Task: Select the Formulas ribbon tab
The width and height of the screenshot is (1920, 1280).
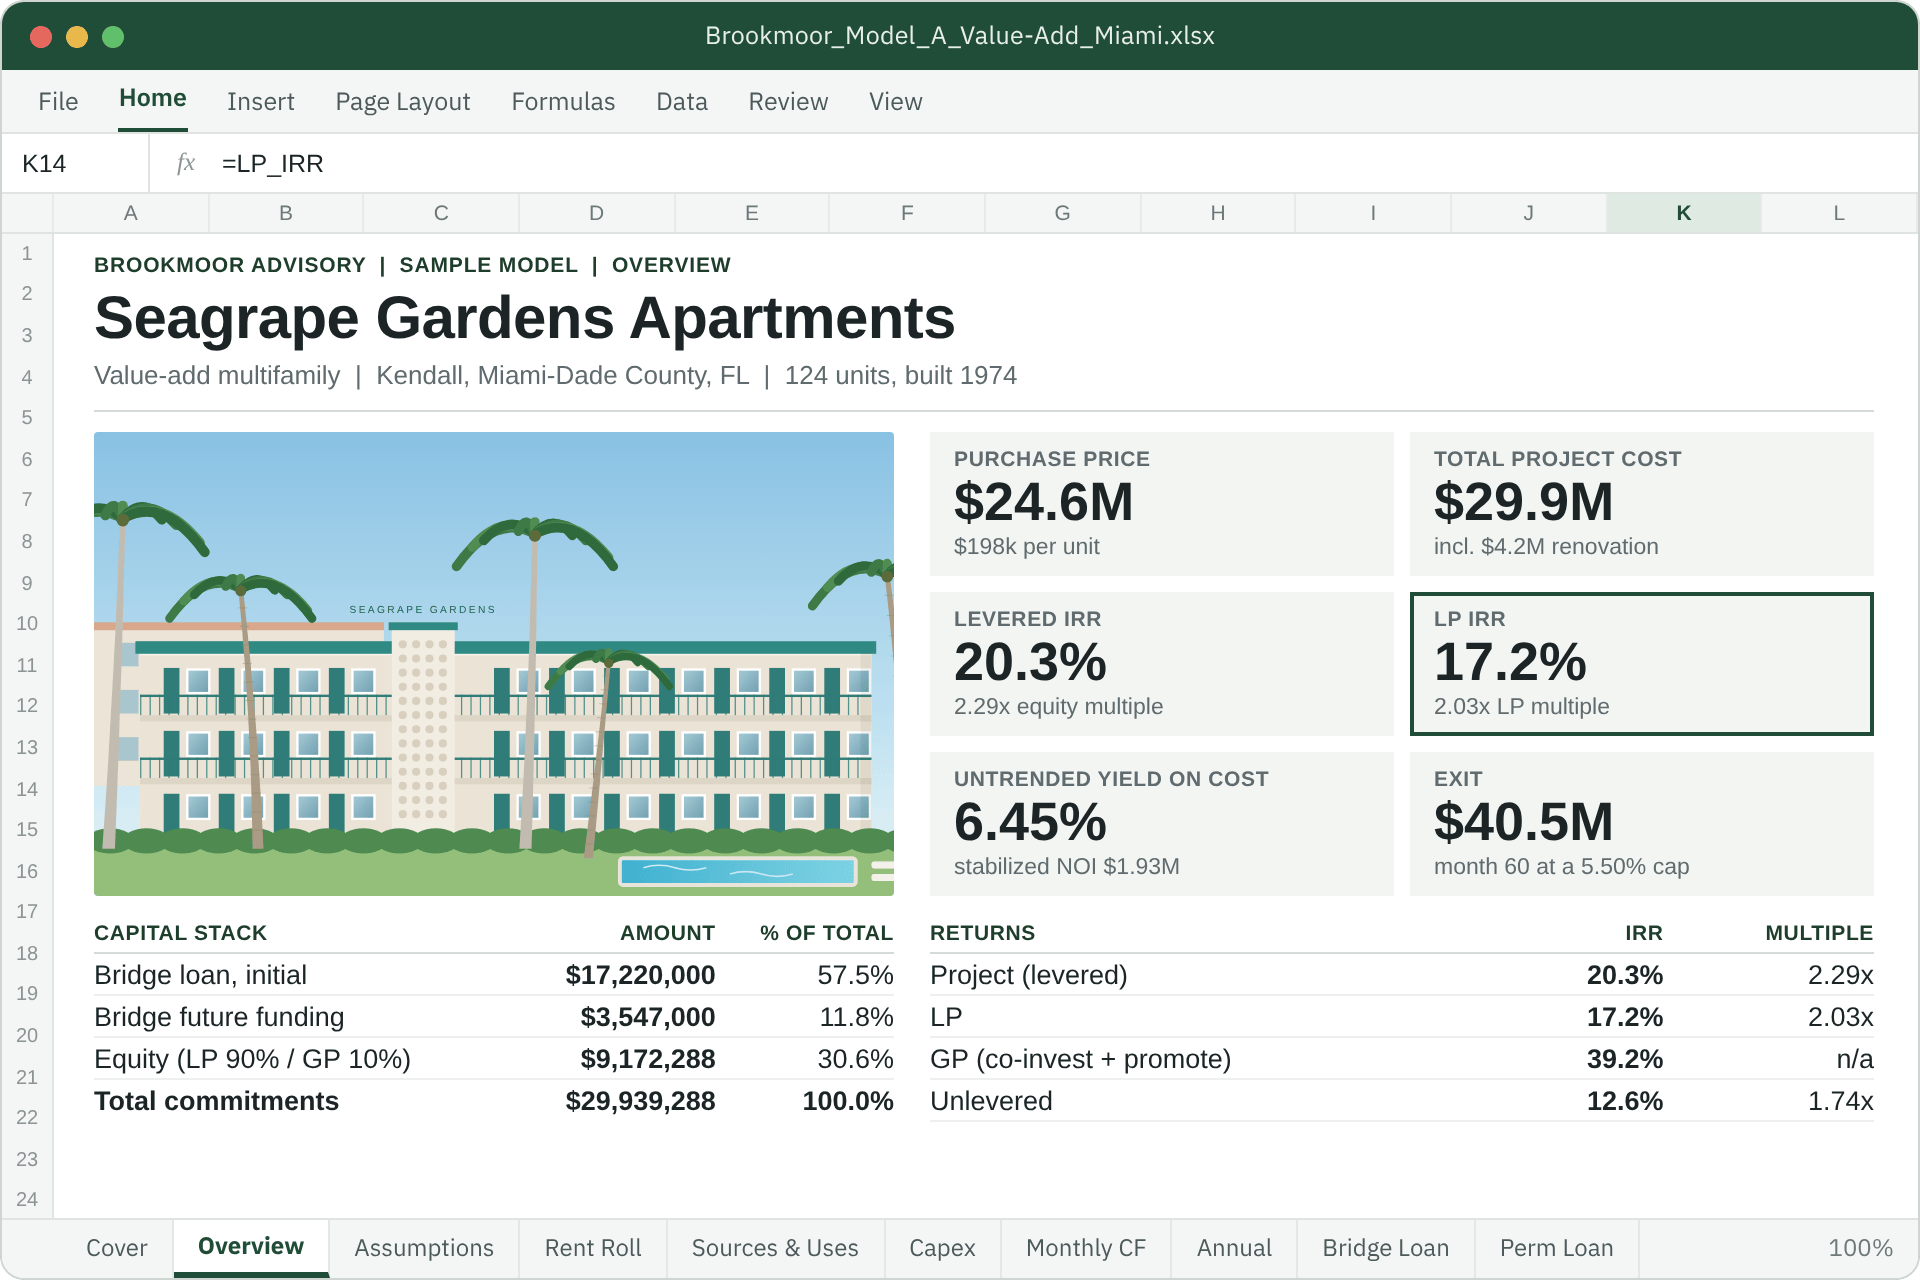Action: coord(563,101)
